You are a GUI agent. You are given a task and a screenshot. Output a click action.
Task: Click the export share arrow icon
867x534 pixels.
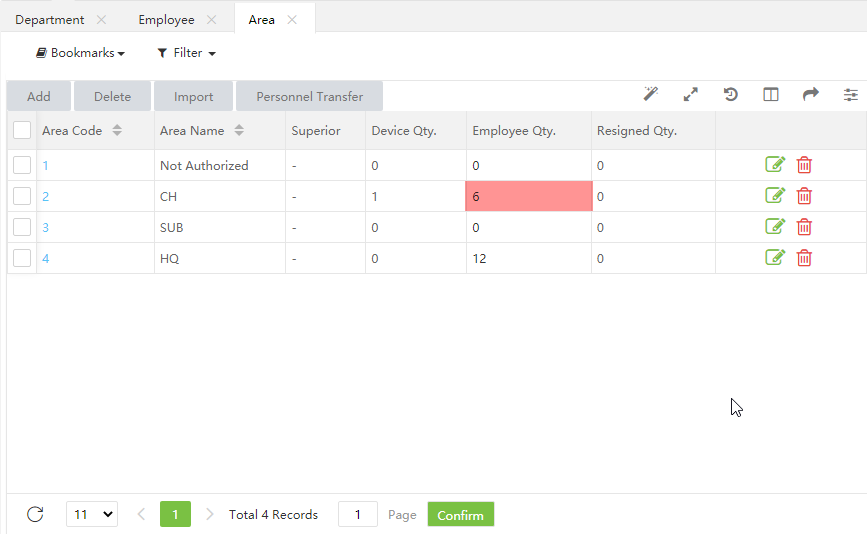pyautogui.click(x=811, y=95)
